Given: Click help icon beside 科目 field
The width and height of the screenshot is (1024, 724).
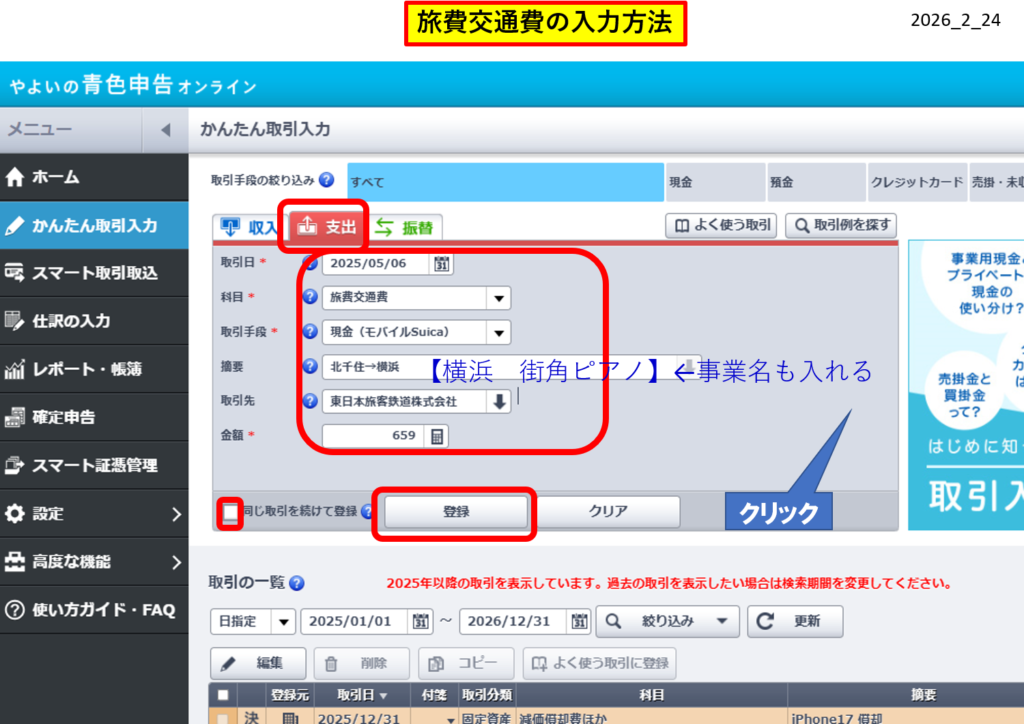Looking at the screenshot, I should tap(310, 298).
